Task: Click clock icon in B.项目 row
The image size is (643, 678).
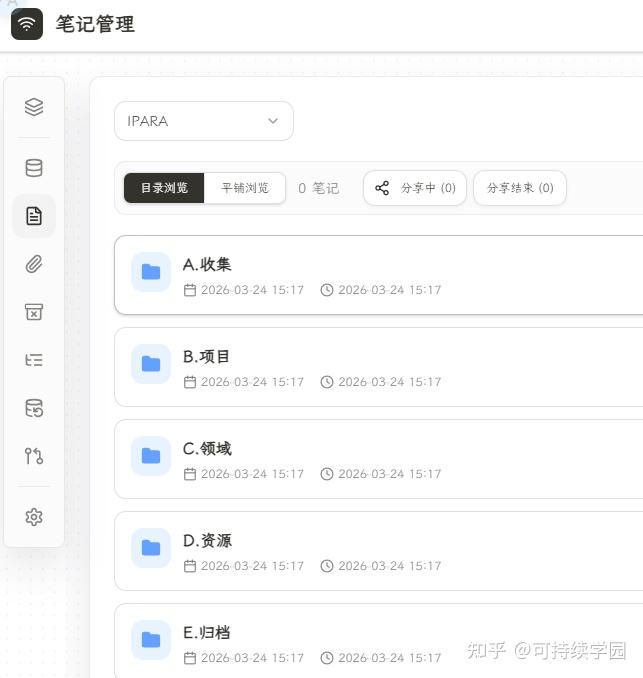Action: click(327, 382)
